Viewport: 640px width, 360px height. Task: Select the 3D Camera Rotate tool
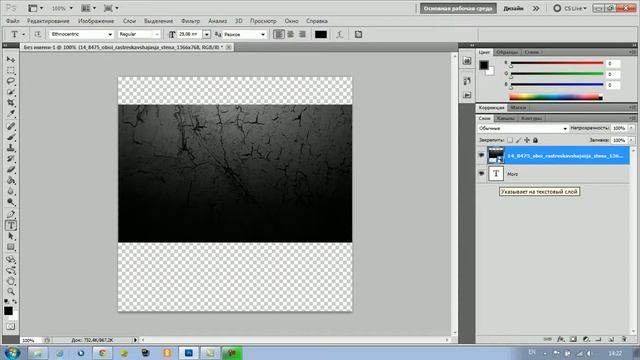(11, 270)
